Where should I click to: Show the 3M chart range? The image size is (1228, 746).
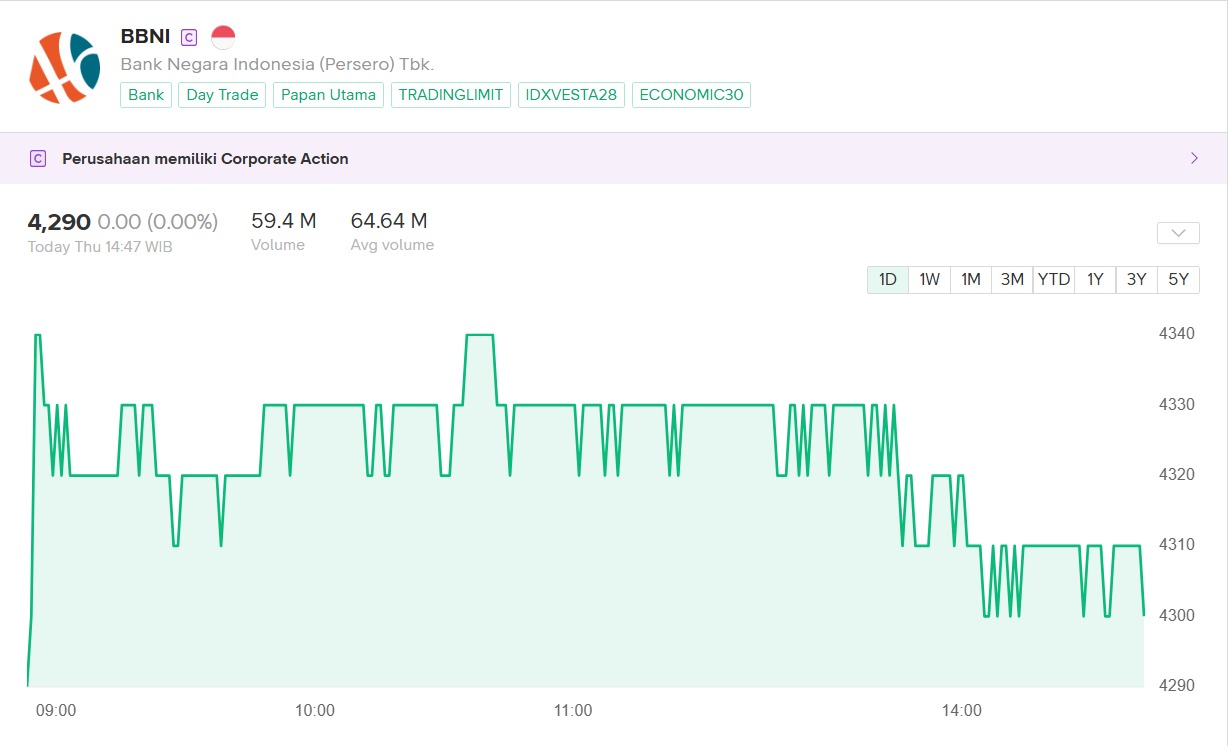pyautogui.click(x=1012, y=279)
